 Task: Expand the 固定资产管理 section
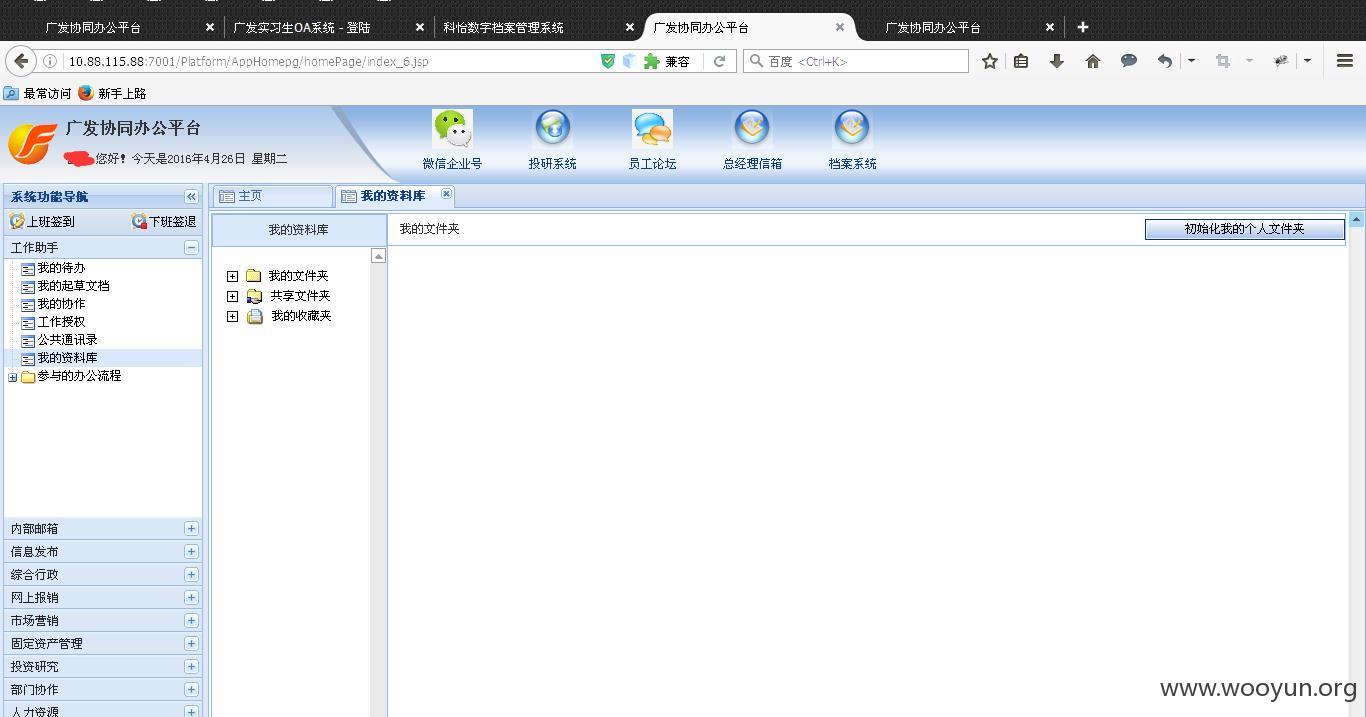click(191, 644)
